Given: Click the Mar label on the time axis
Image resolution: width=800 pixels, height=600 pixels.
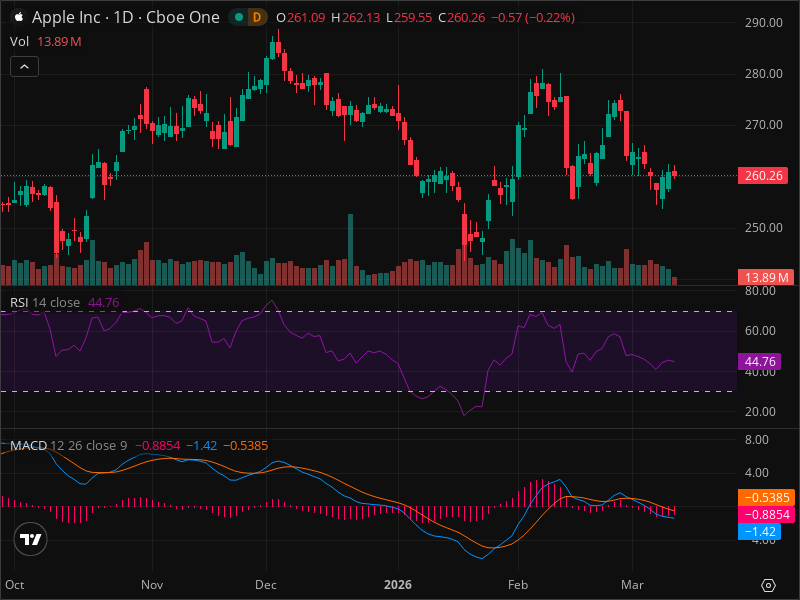Looking at the screenshot, I should point(632,585).
